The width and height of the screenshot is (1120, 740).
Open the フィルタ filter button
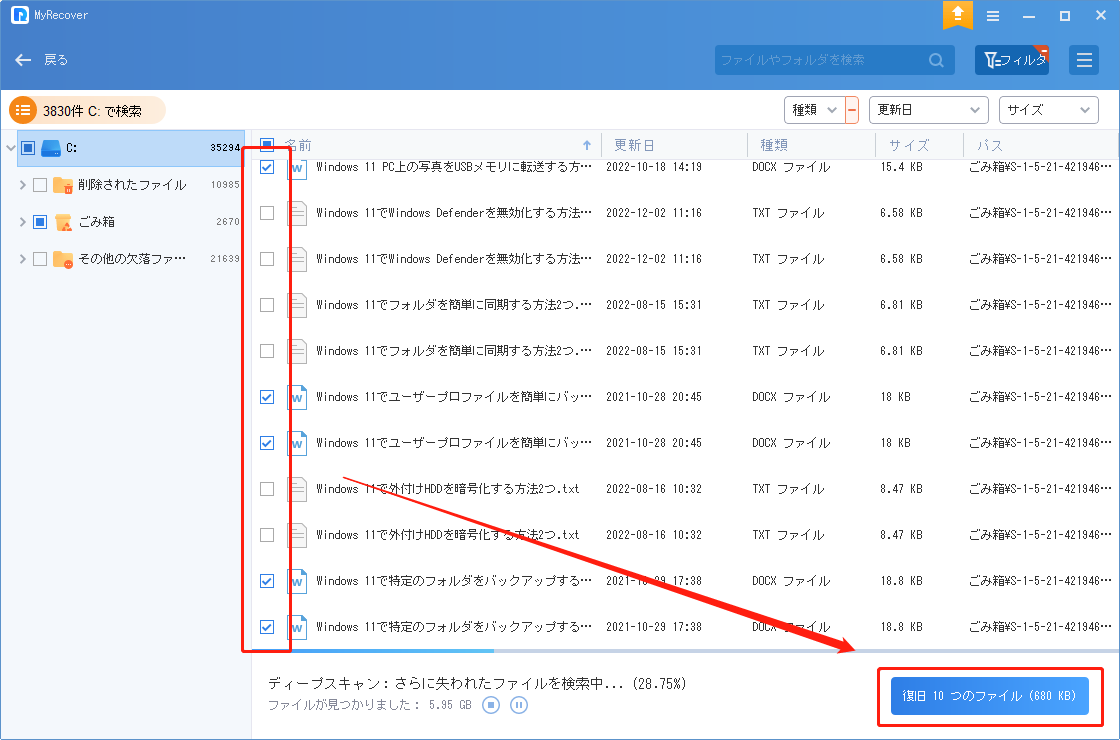click(1012, 60)
